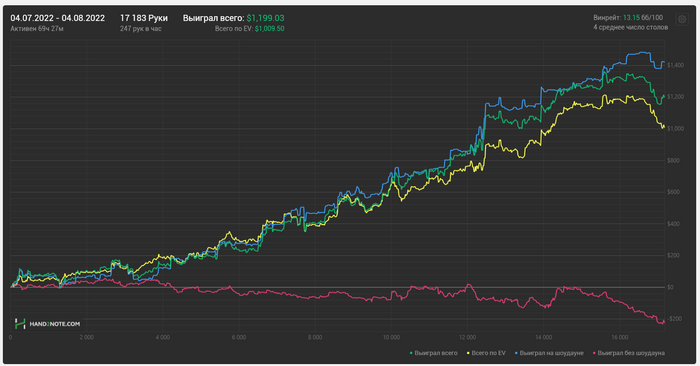The height and width of the screenshot is (366, 700).
Task: Click the '4 среднее число столов' label
Action: 630,27
